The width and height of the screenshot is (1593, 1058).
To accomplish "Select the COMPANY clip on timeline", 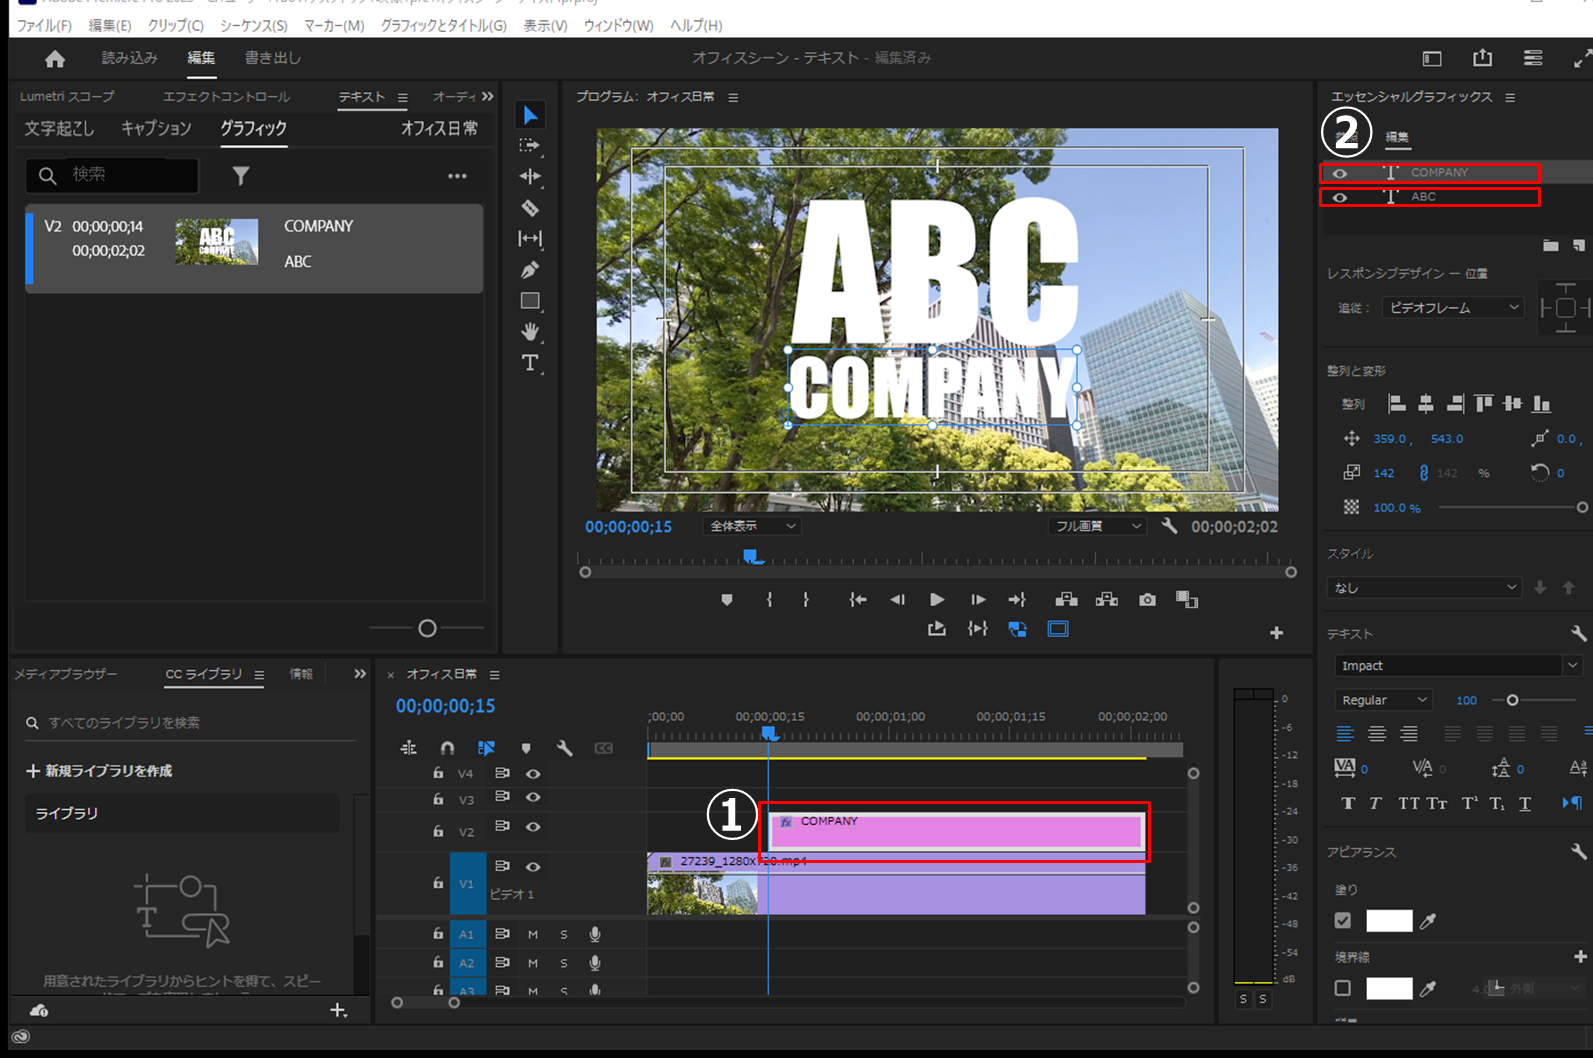I will 956,832.
